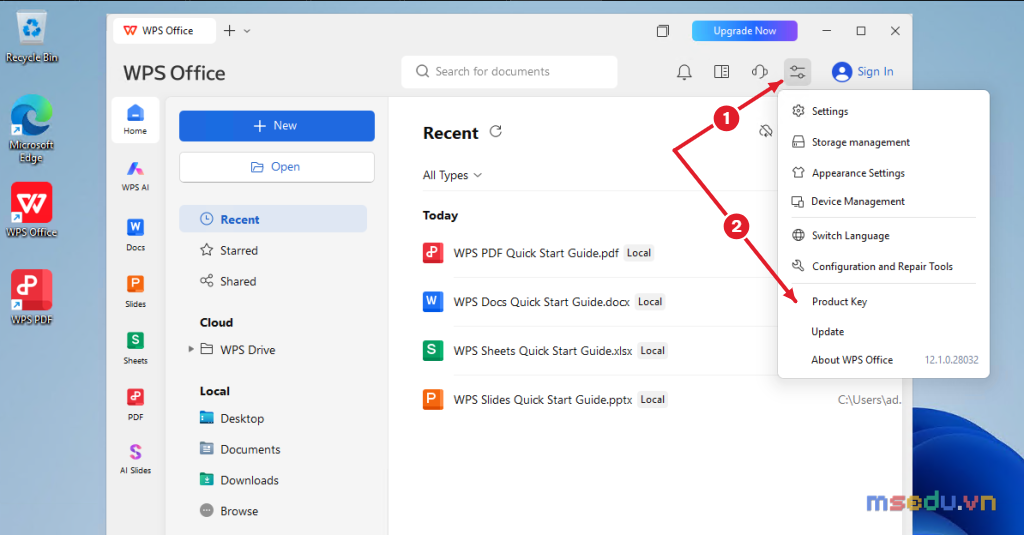This screenshot has width=1024, height=535.
Task: Select the WPS Office tab
Action: (164, 31)
